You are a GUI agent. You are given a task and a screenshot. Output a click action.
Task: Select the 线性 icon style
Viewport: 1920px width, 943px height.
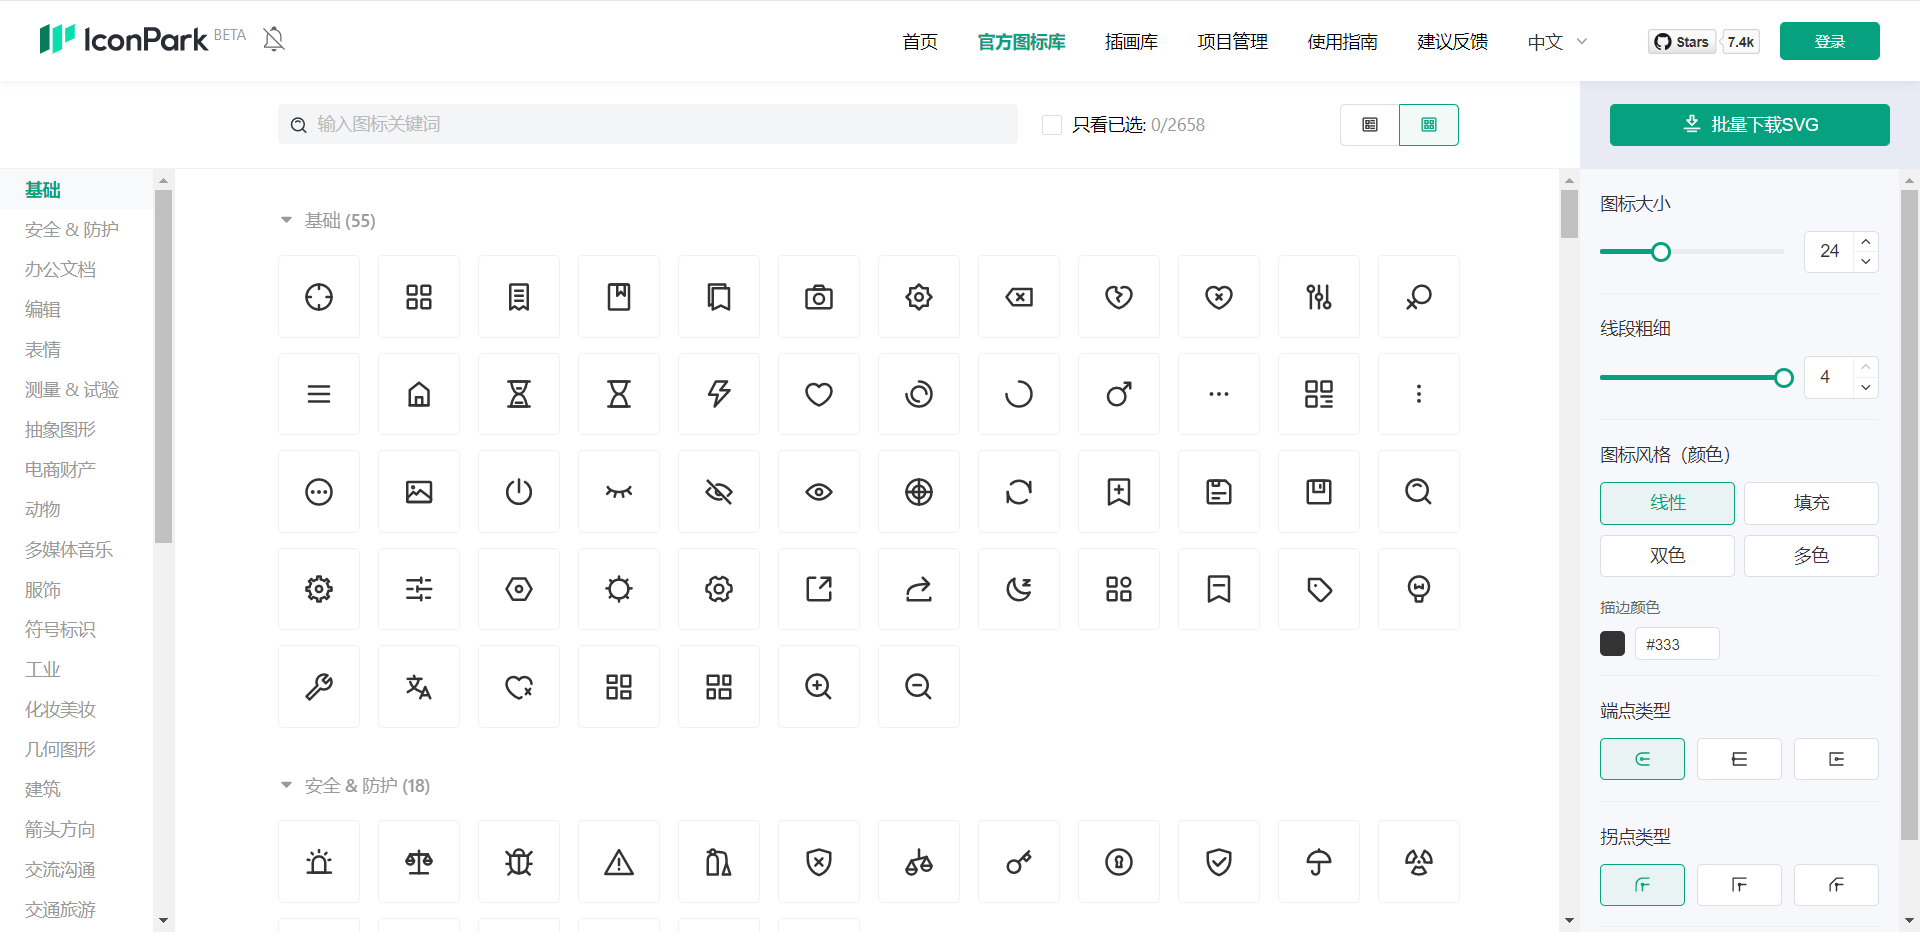(x=1667, y=503)
